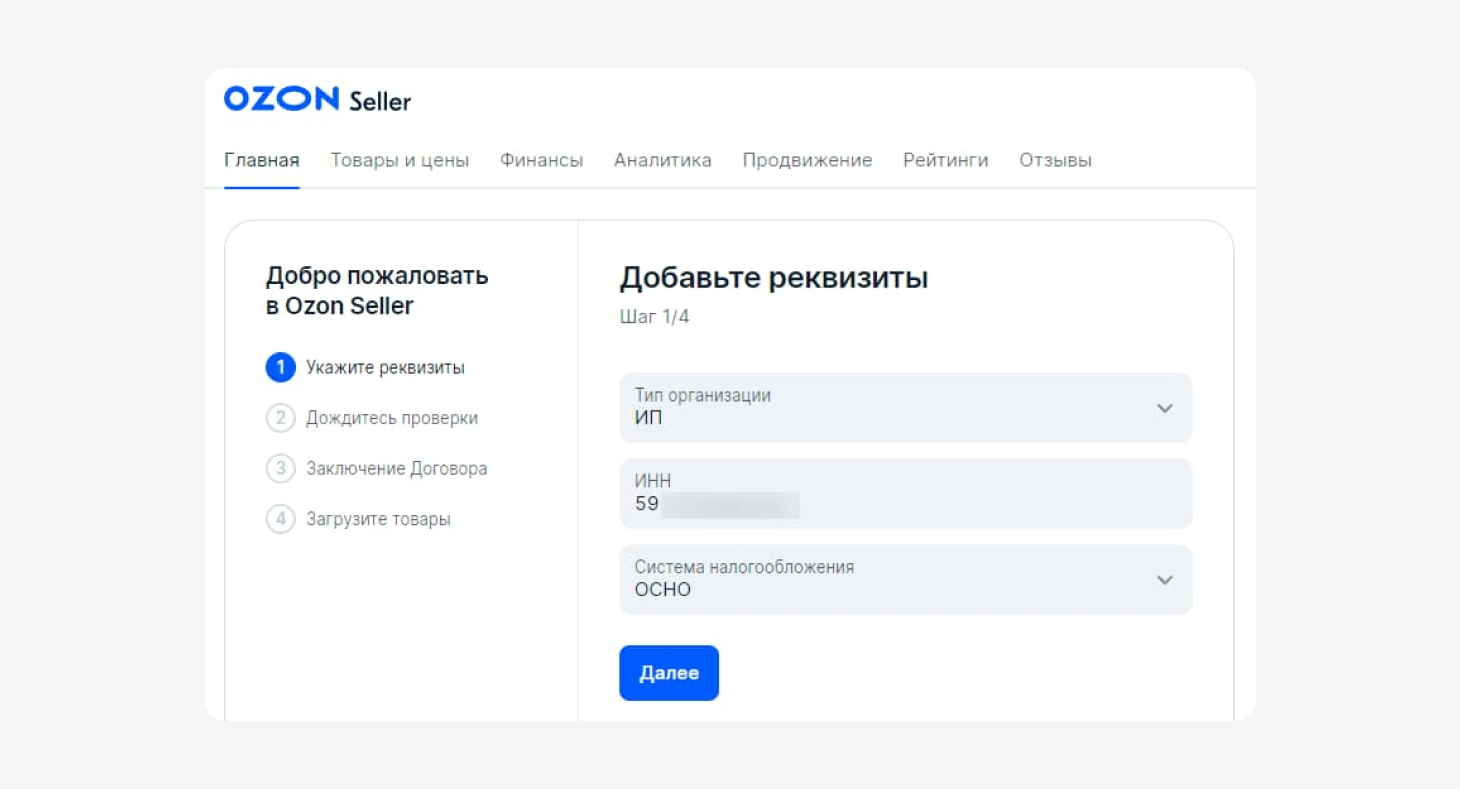Click the Дождитесь проверки step label
The width and height of the screenshot is (1460, 789).
(392, 418)
